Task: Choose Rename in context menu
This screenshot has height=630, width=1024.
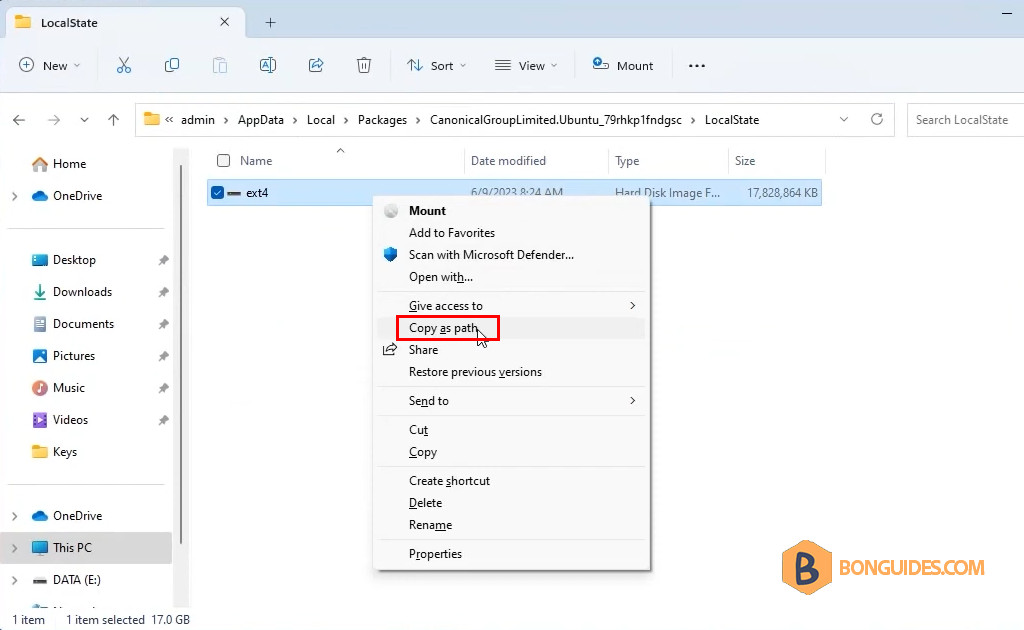Action: pos(511,525)
